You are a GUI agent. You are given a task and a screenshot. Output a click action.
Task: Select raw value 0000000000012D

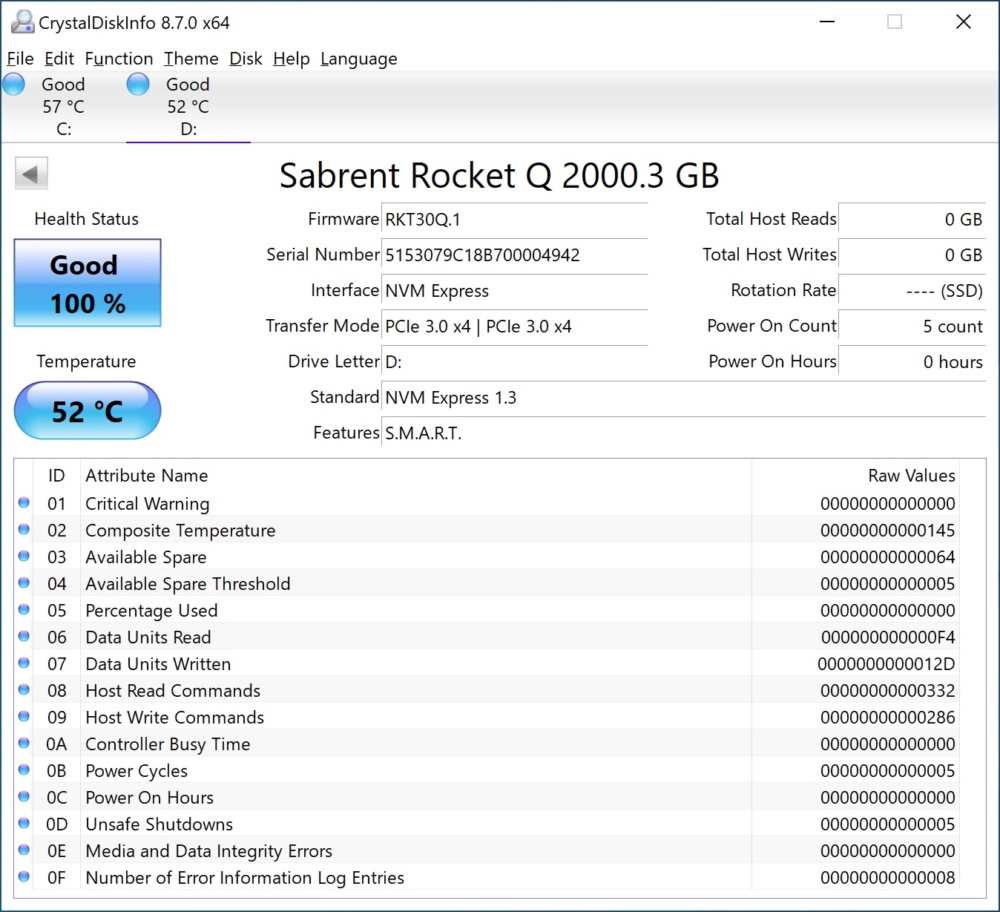(886, 665)
